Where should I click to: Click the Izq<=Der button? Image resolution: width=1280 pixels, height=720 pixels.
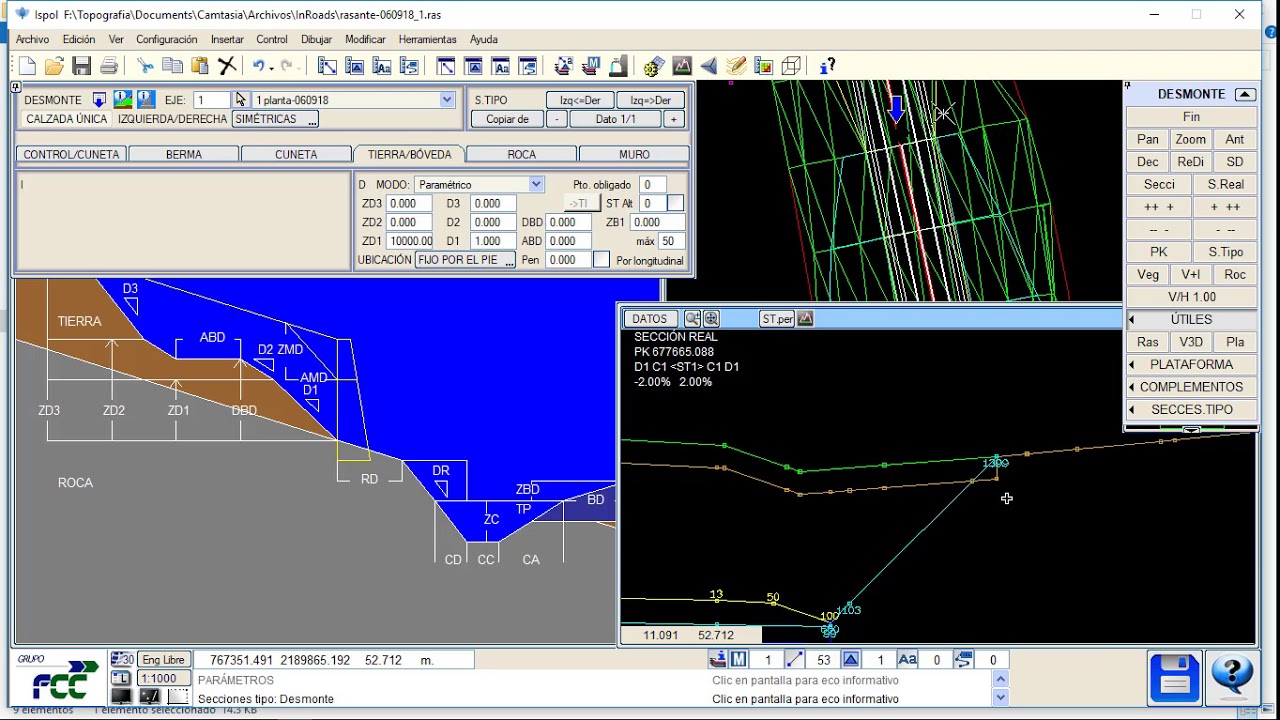tap(579, 100)
